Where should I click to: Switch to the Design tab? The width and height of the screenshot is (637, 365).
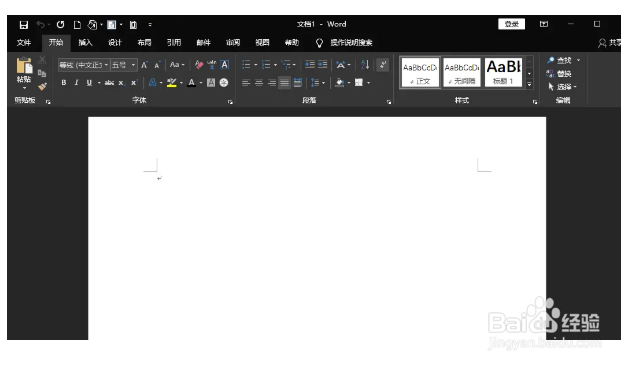[x=115, y=43]
